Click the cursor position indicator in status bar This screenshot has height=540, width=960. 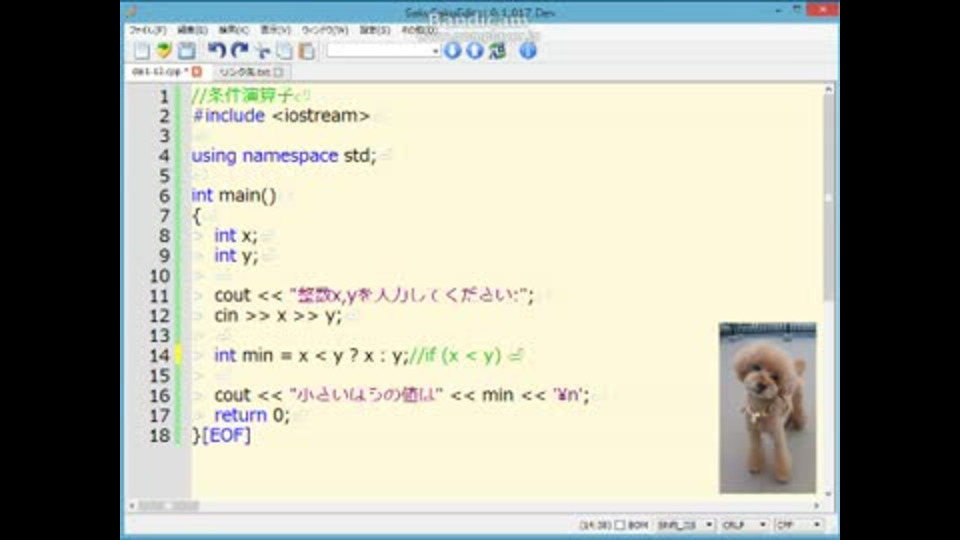pyautogui.click(x=595, y=525)
